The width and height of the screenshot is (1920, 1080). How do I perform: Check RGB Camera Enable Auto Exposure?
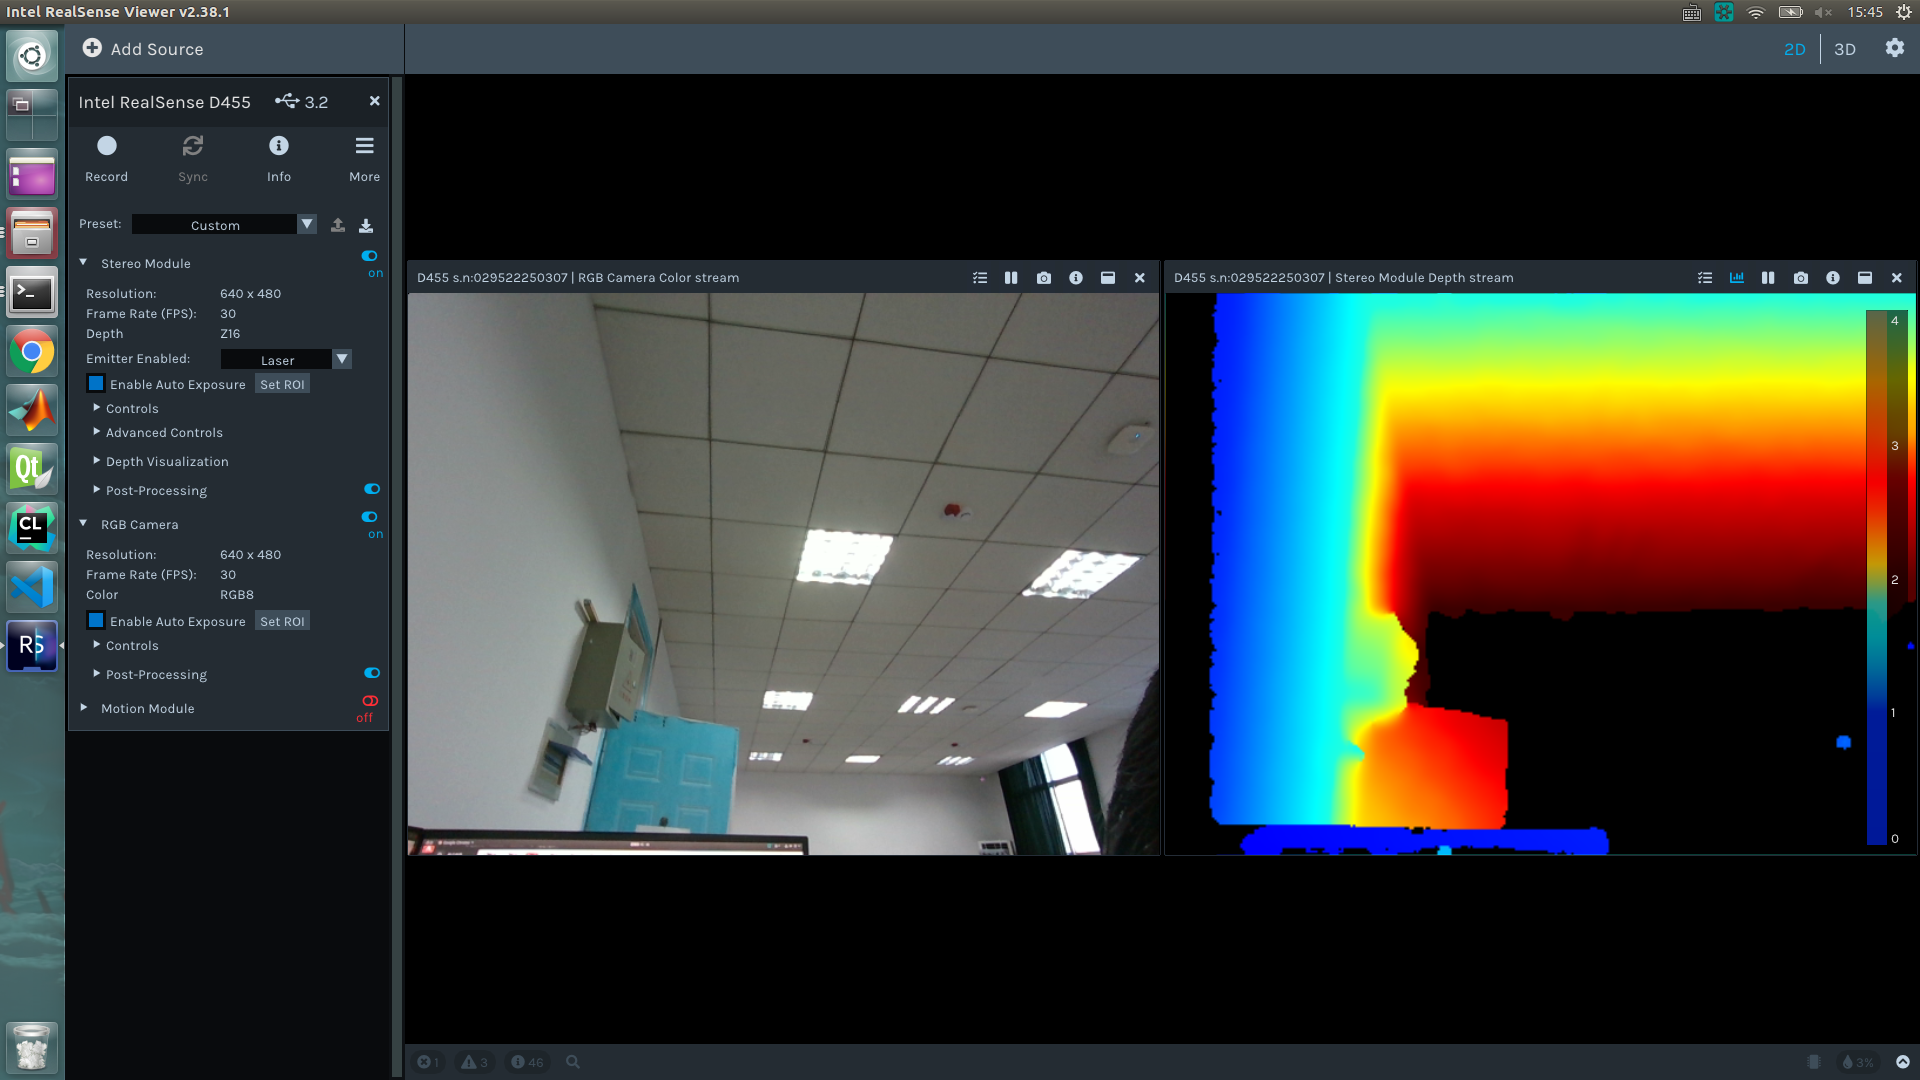(96, 620)
